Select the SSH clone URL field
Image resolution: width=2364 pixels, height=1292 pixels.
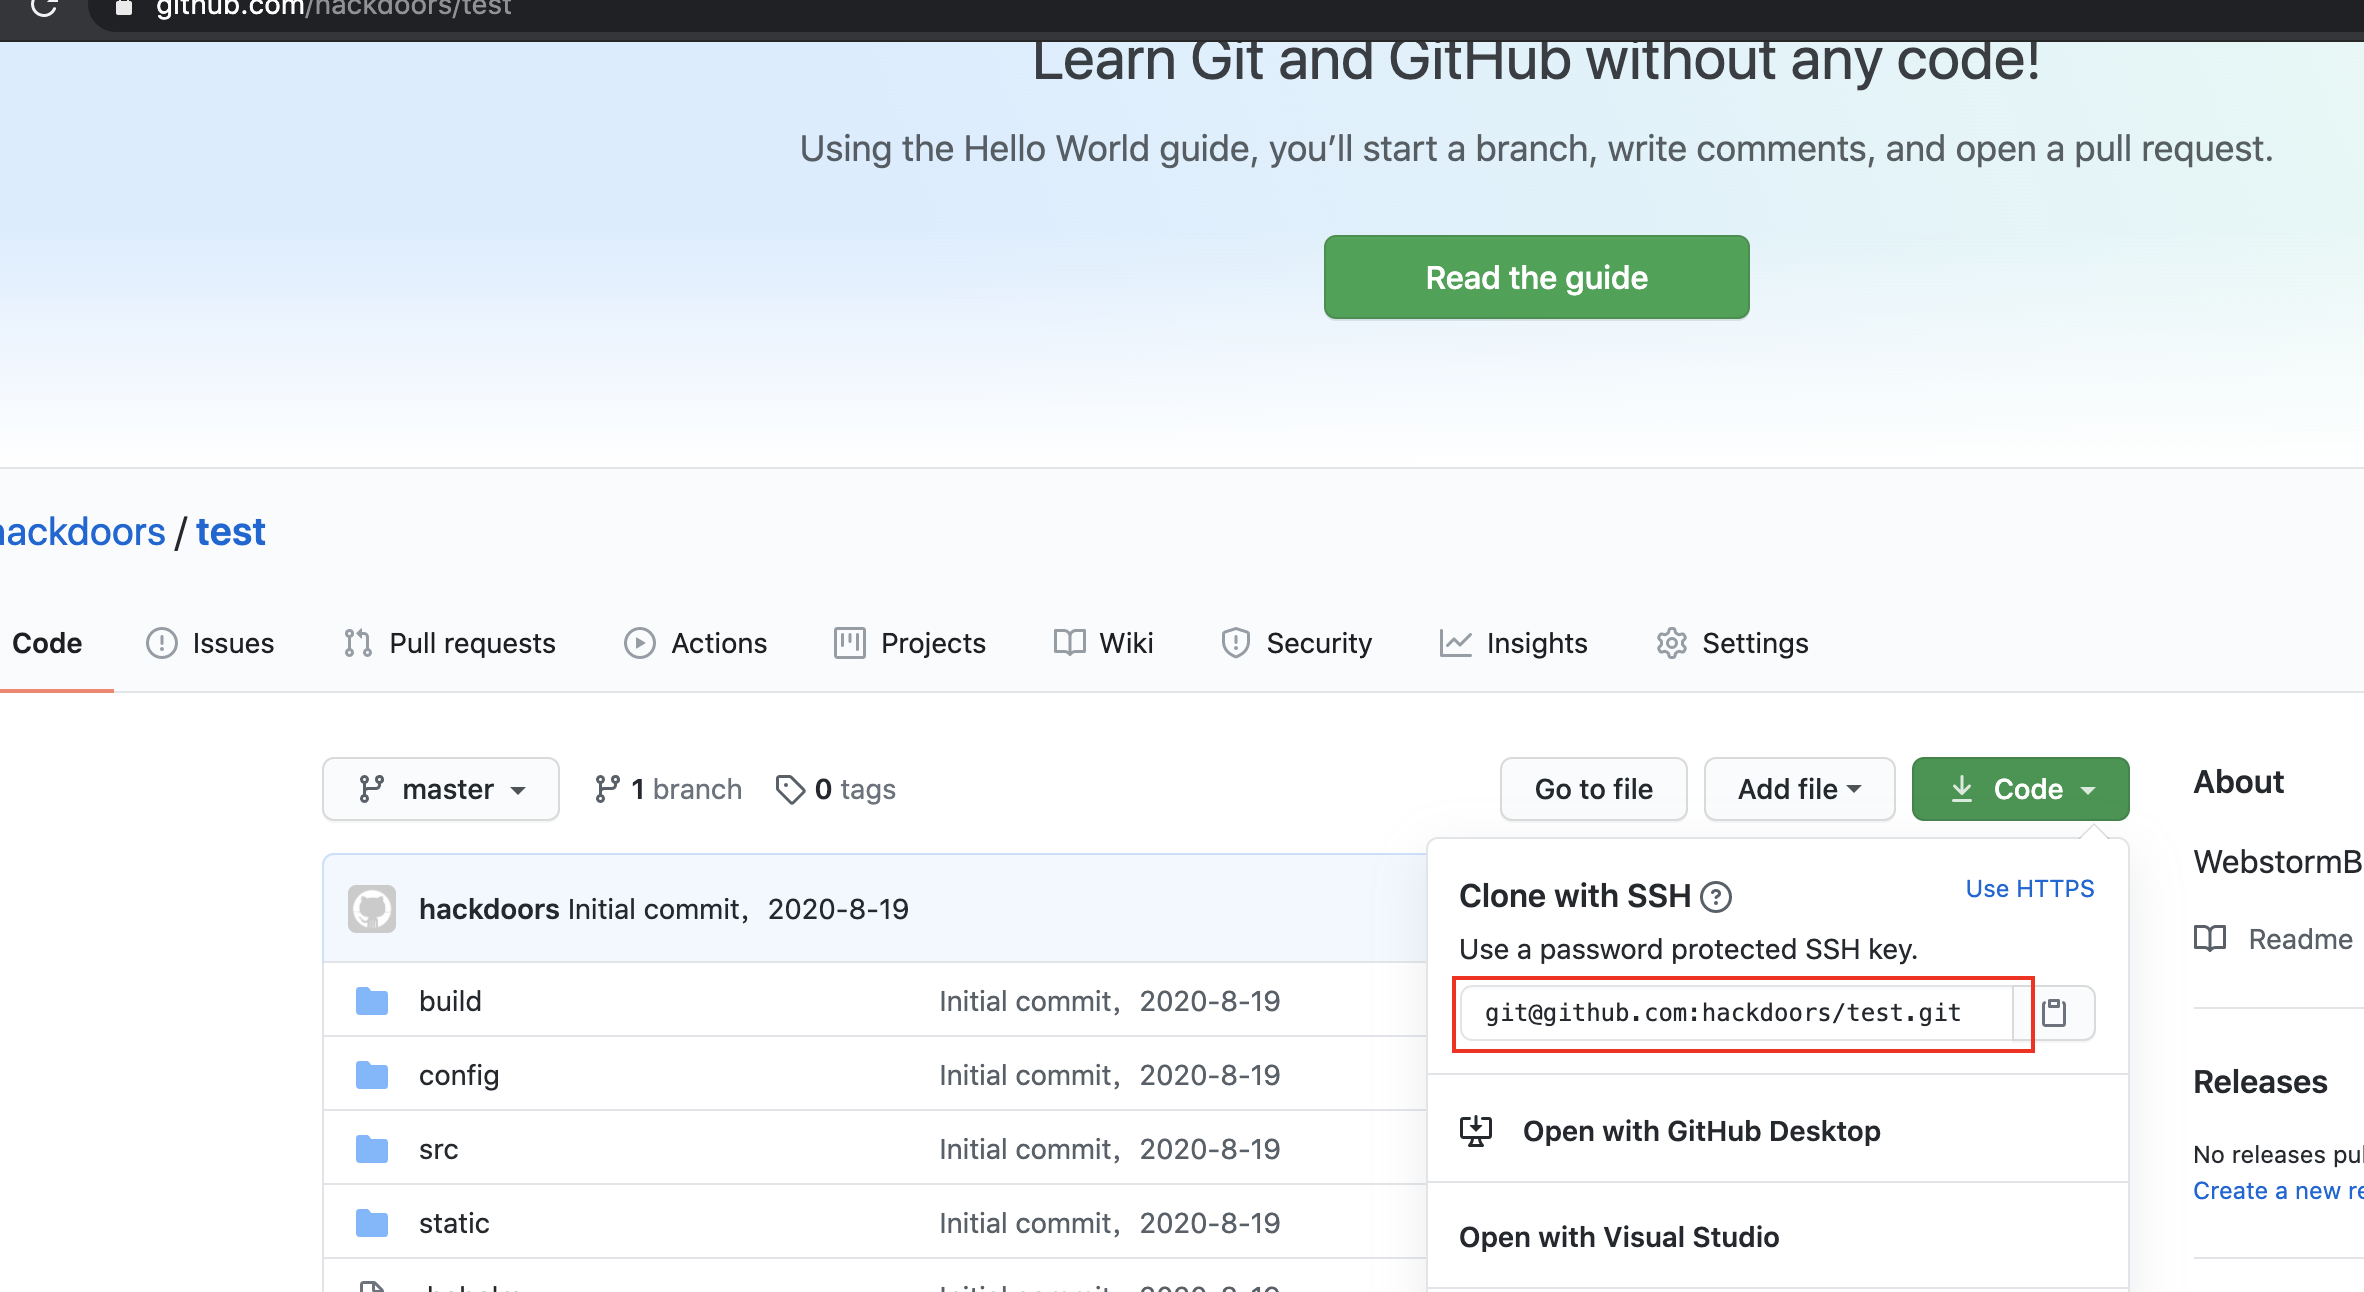coord(1736,1013)
